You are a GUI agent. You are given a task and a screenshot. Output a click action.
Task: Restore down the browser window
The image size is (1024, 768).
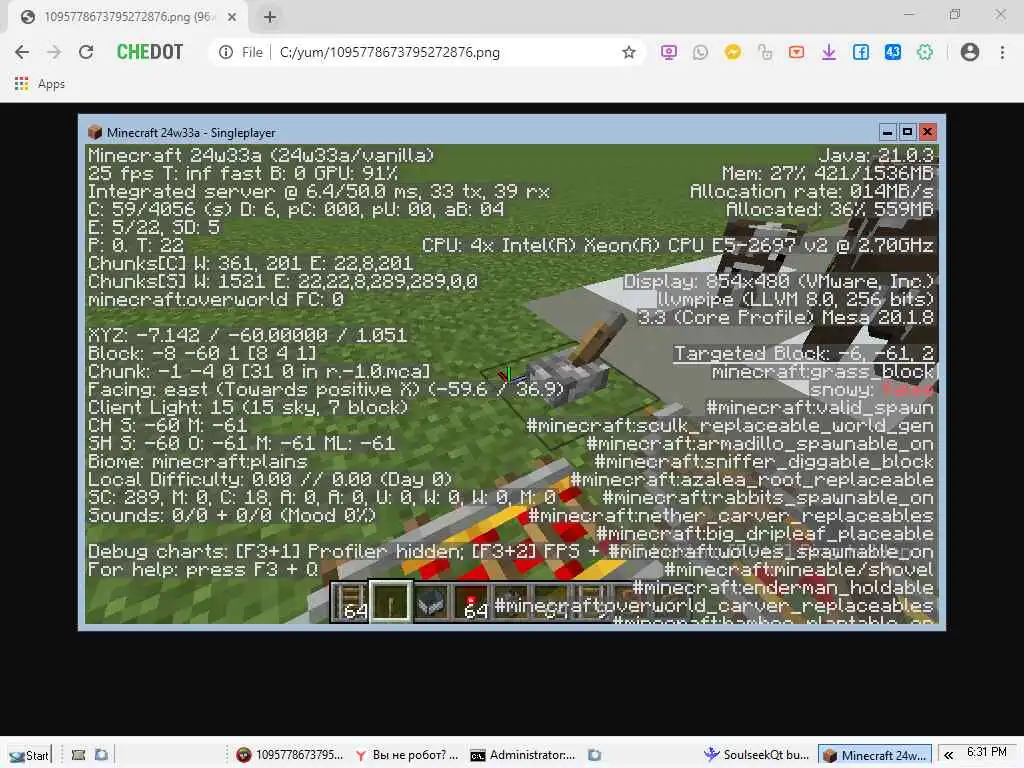point(954,14)
